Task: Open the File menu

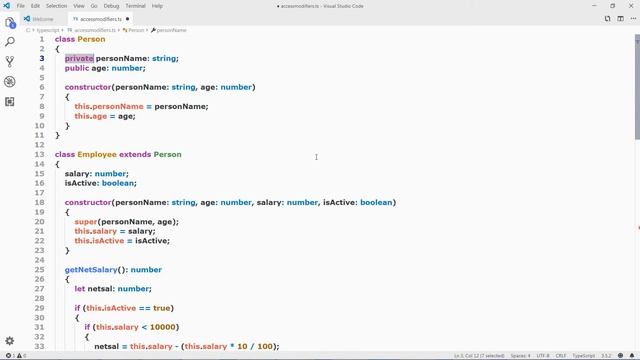Action: [21, 6]
